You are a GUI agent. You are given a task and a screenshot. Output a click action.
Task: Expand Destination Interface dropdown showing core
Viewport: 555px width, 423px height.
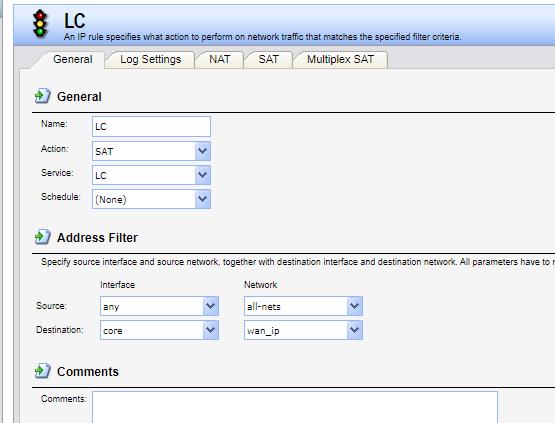pos(159,330)
